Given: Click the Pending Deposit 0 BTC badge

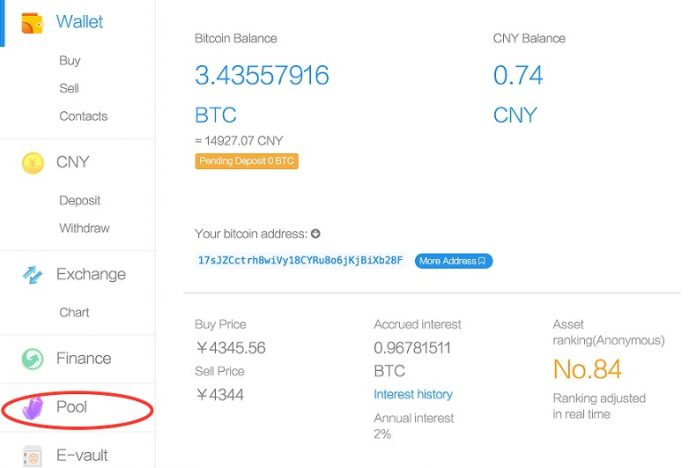Looking at the screenshot, I should click(246, 161).
